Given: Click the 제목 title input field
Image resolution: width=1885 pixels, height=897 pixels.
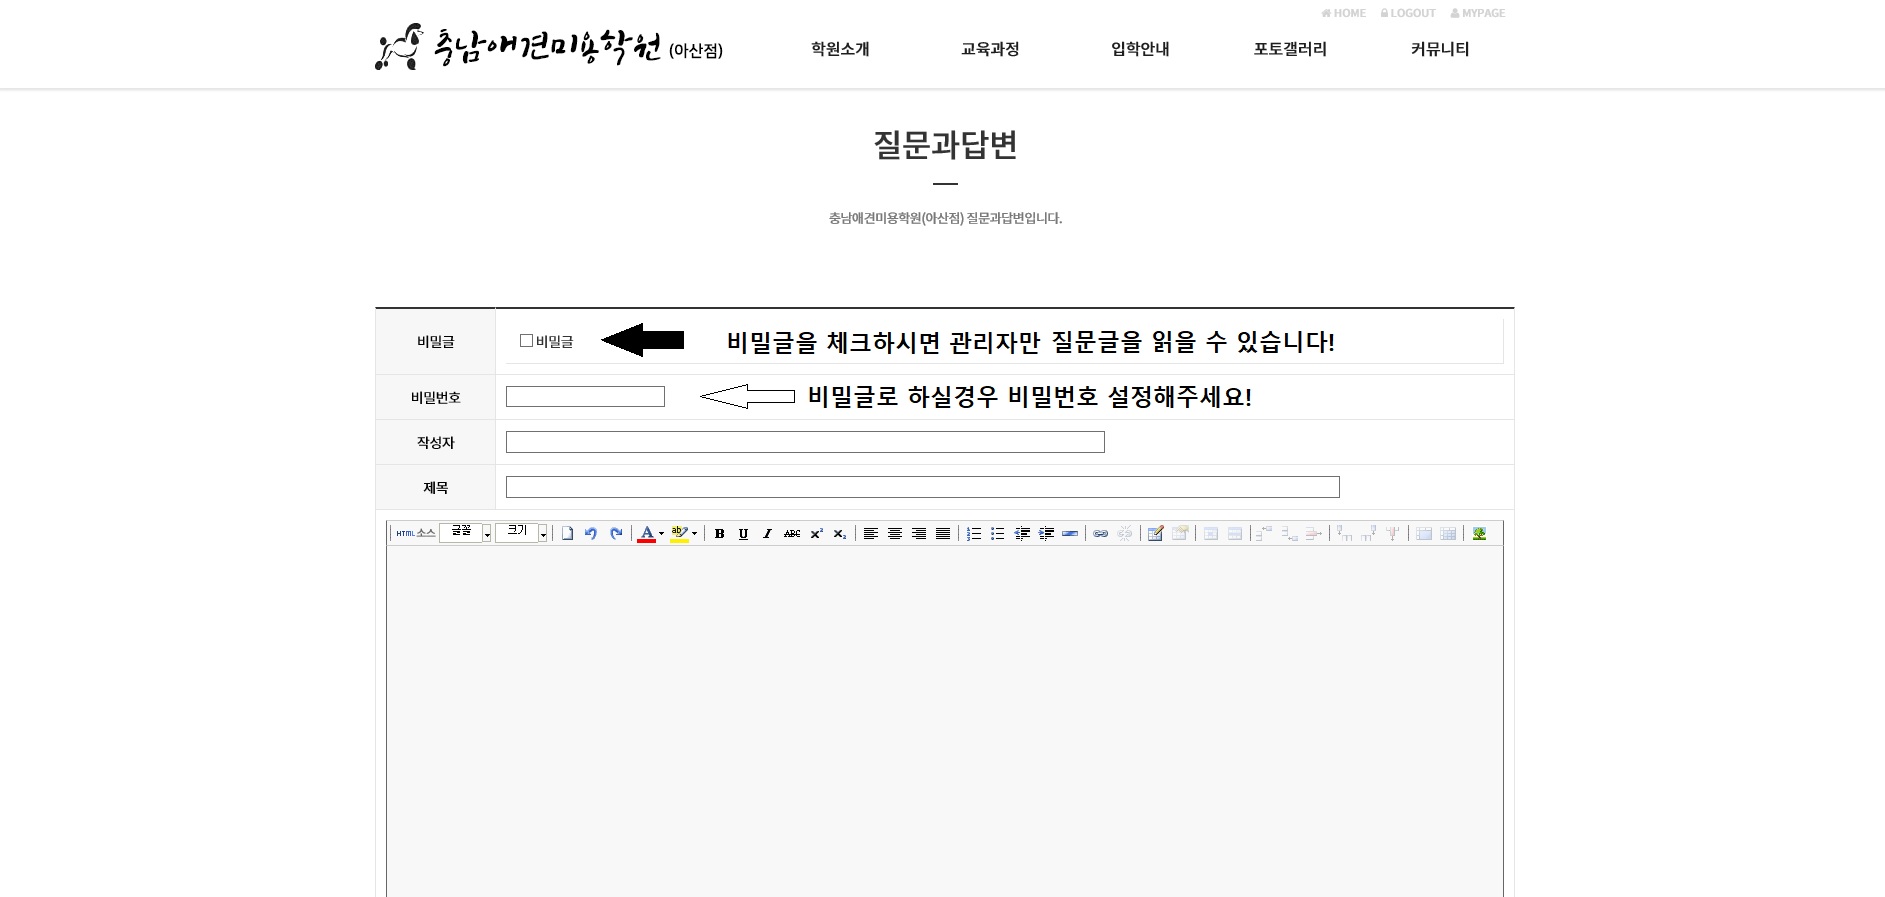Looking at the screenshot, I should [922, 487].
